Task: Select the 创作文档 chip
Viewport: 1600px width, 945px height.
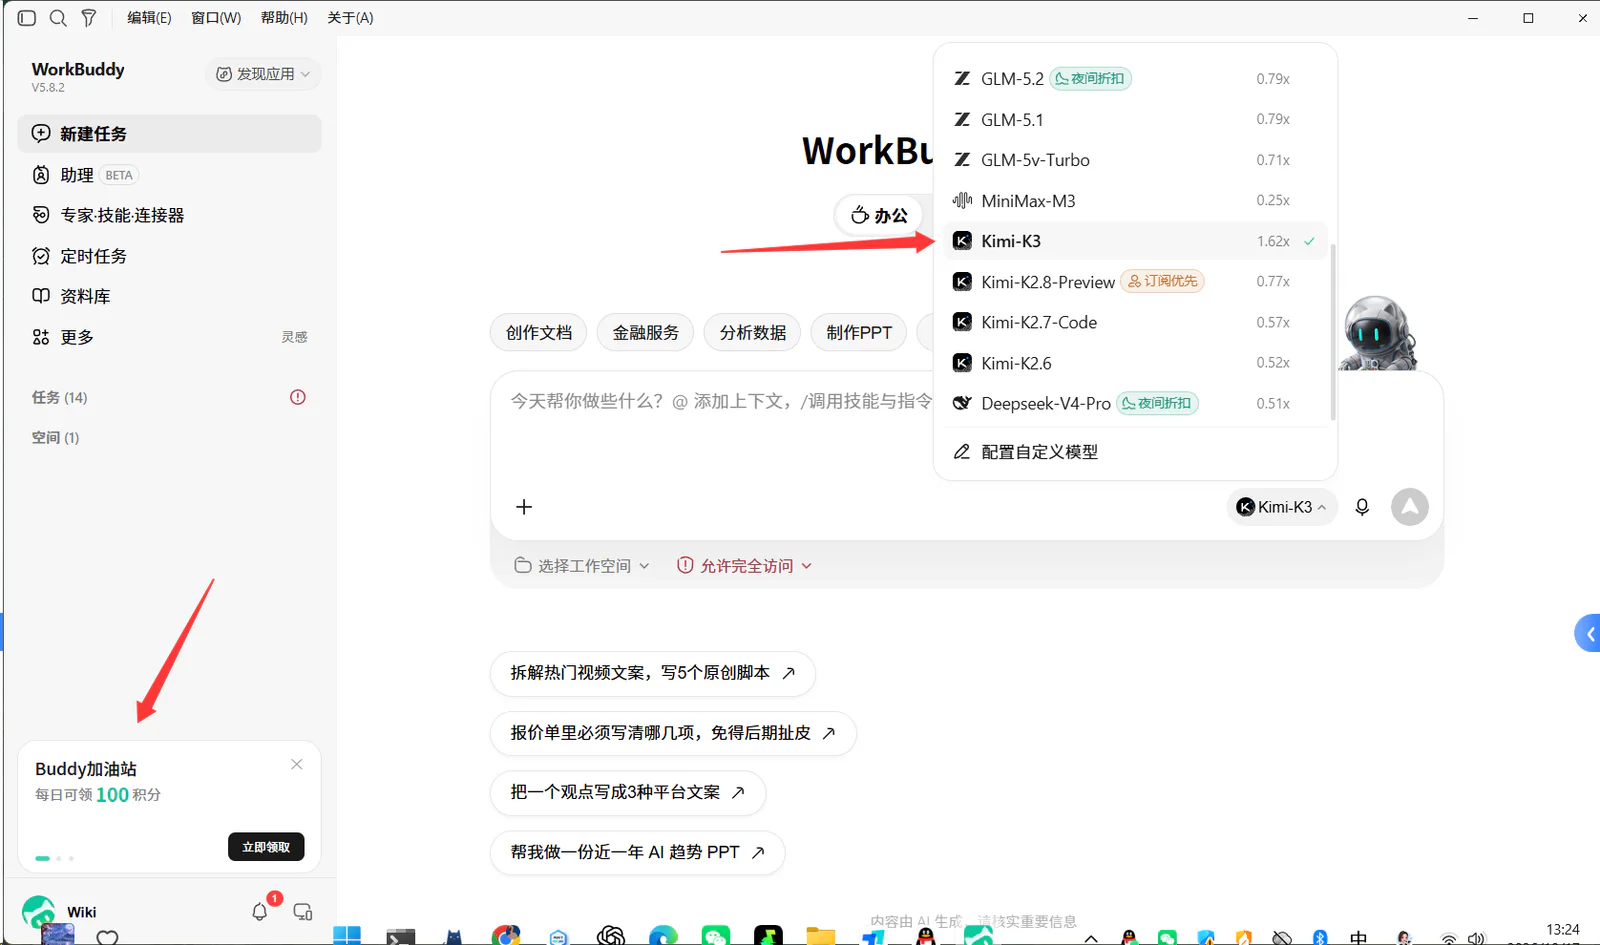Action: (x=539, y=333)
